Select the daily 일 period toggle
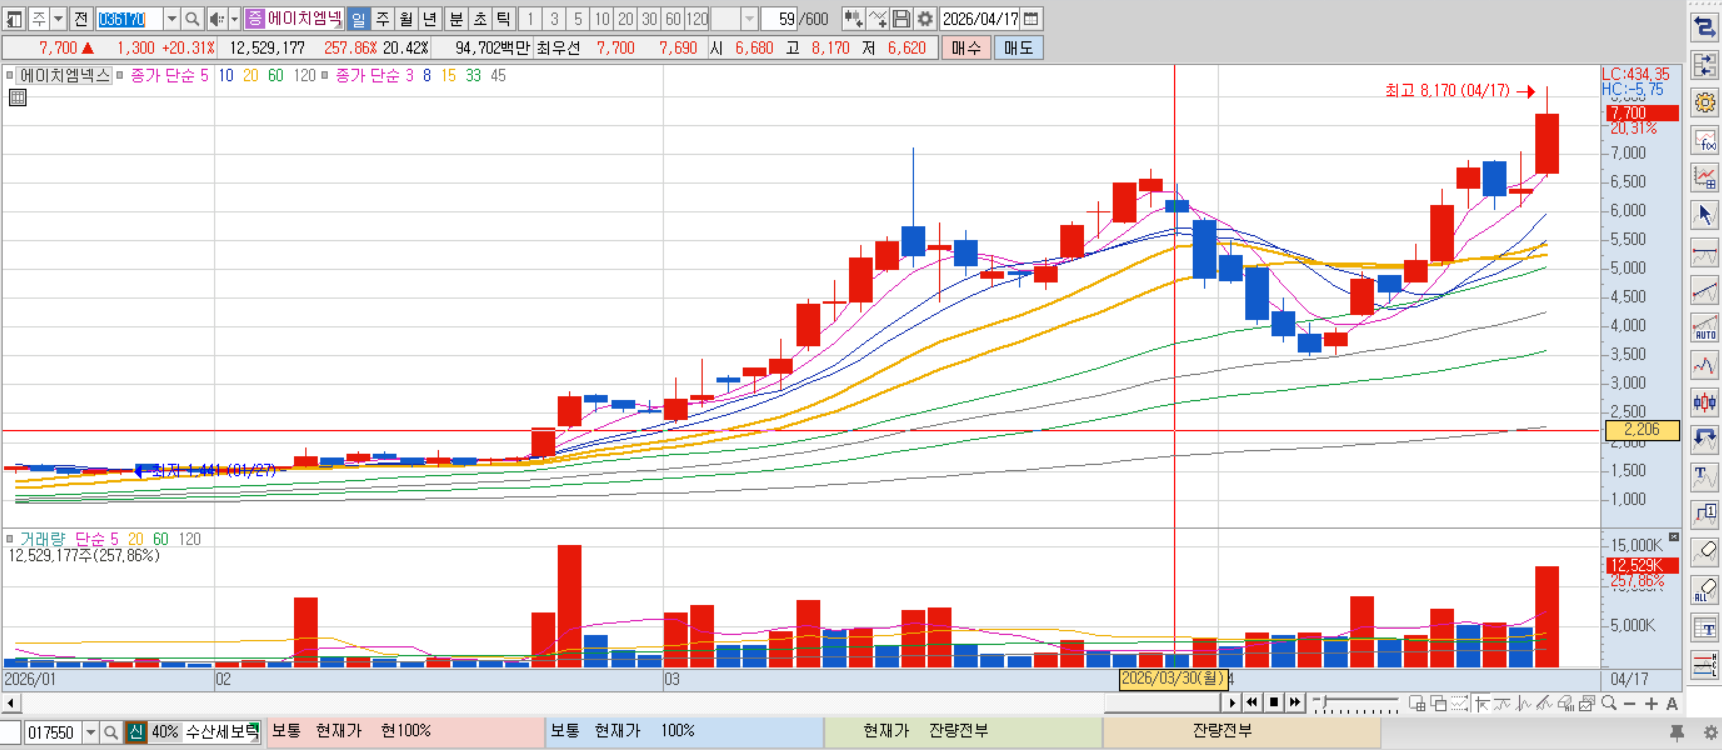1722x750 pixels. pos(358,19)
